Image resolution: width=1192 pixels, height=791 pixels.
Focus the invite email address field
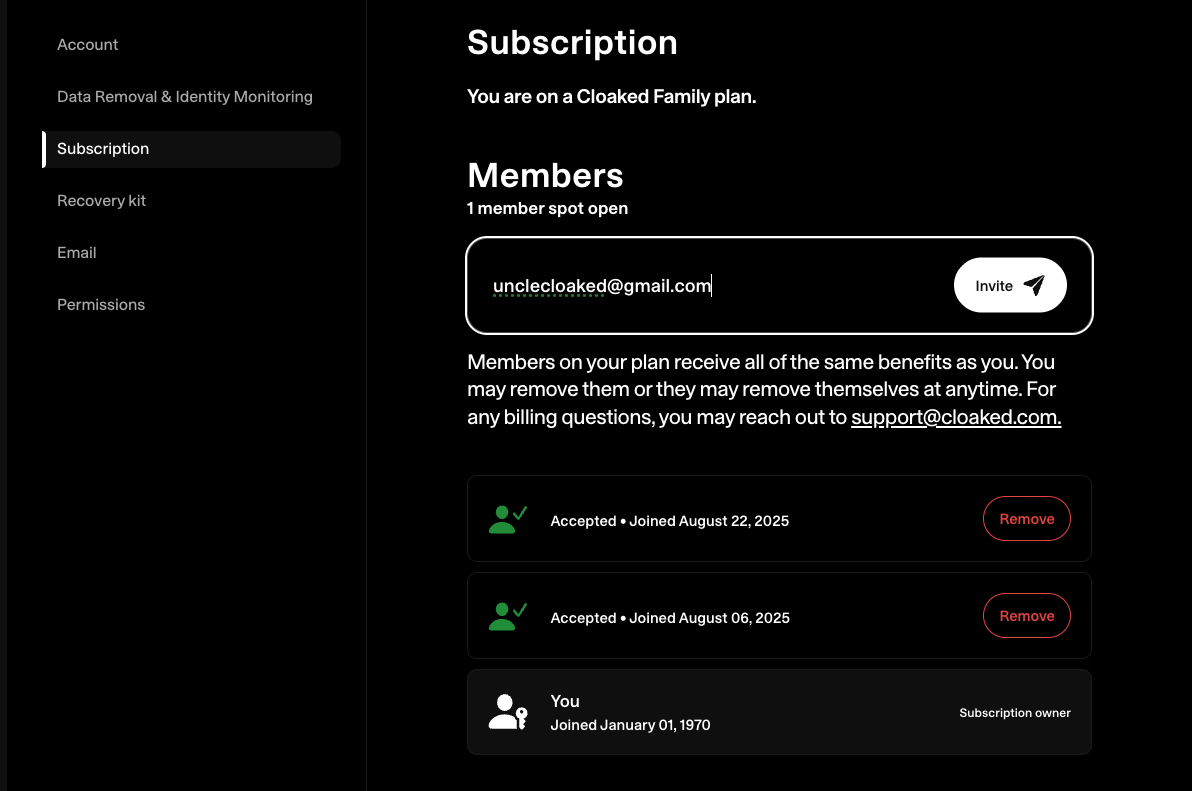[700, 286]
